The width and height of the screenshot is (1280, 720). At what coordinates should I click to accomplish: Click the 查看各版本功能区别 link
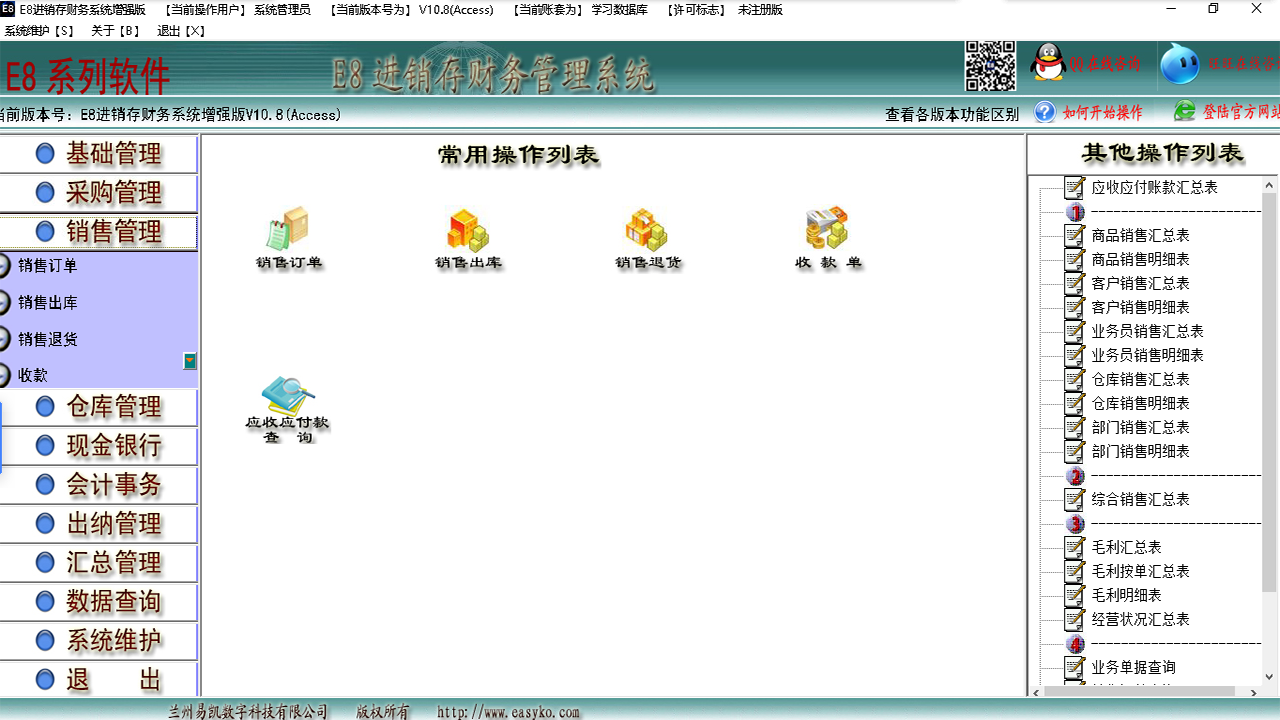point(952,113)
